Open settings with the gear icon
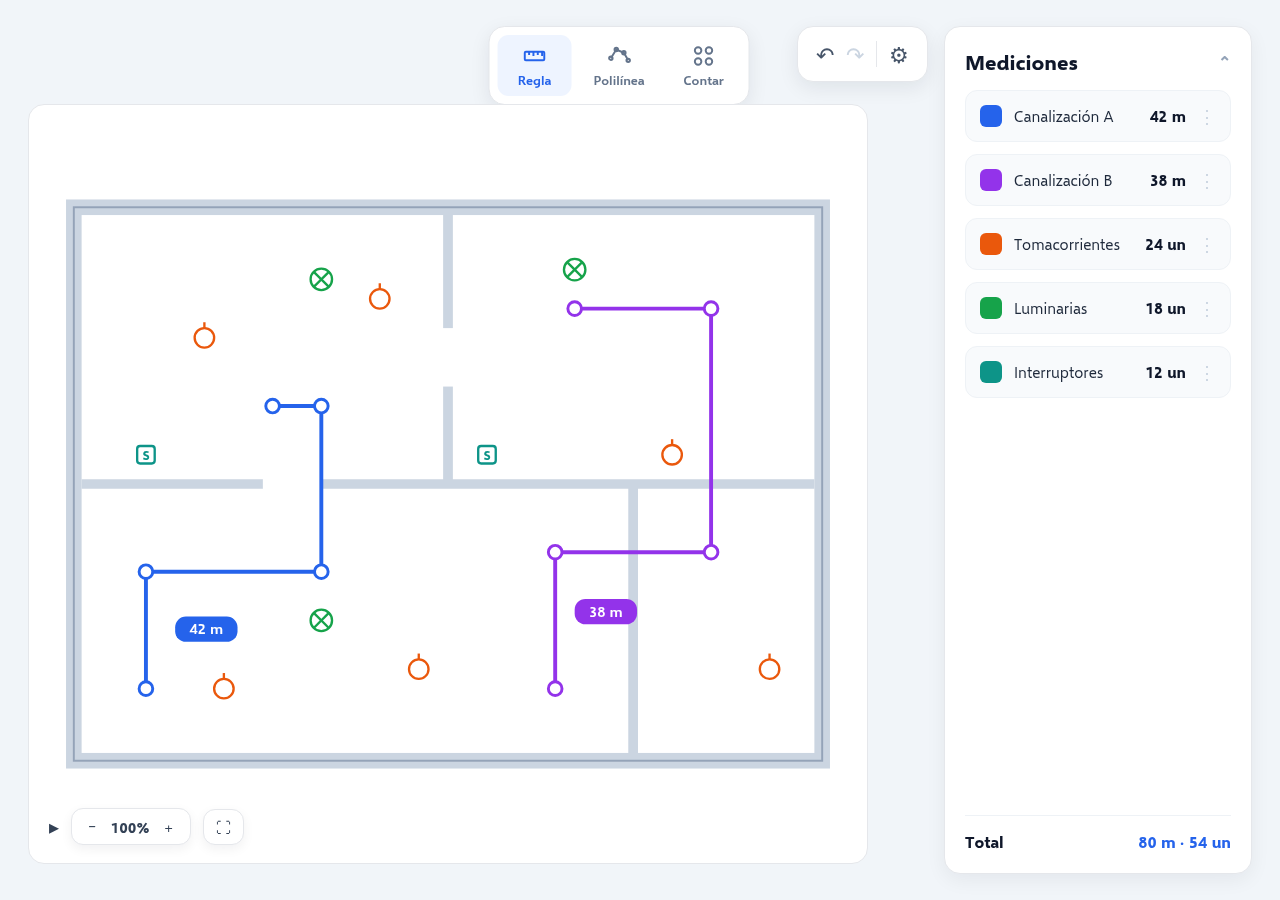This screenshot has height=900, width=1280. click(899, 55)
